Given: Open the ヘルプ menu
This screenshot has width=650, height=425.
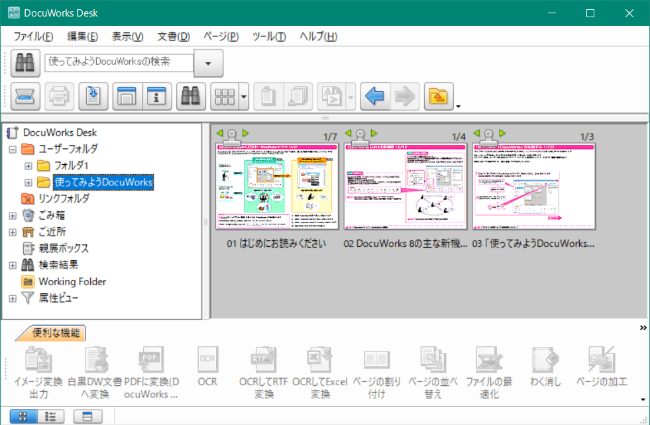Looking at the screenshot, I should click(318, 36).
